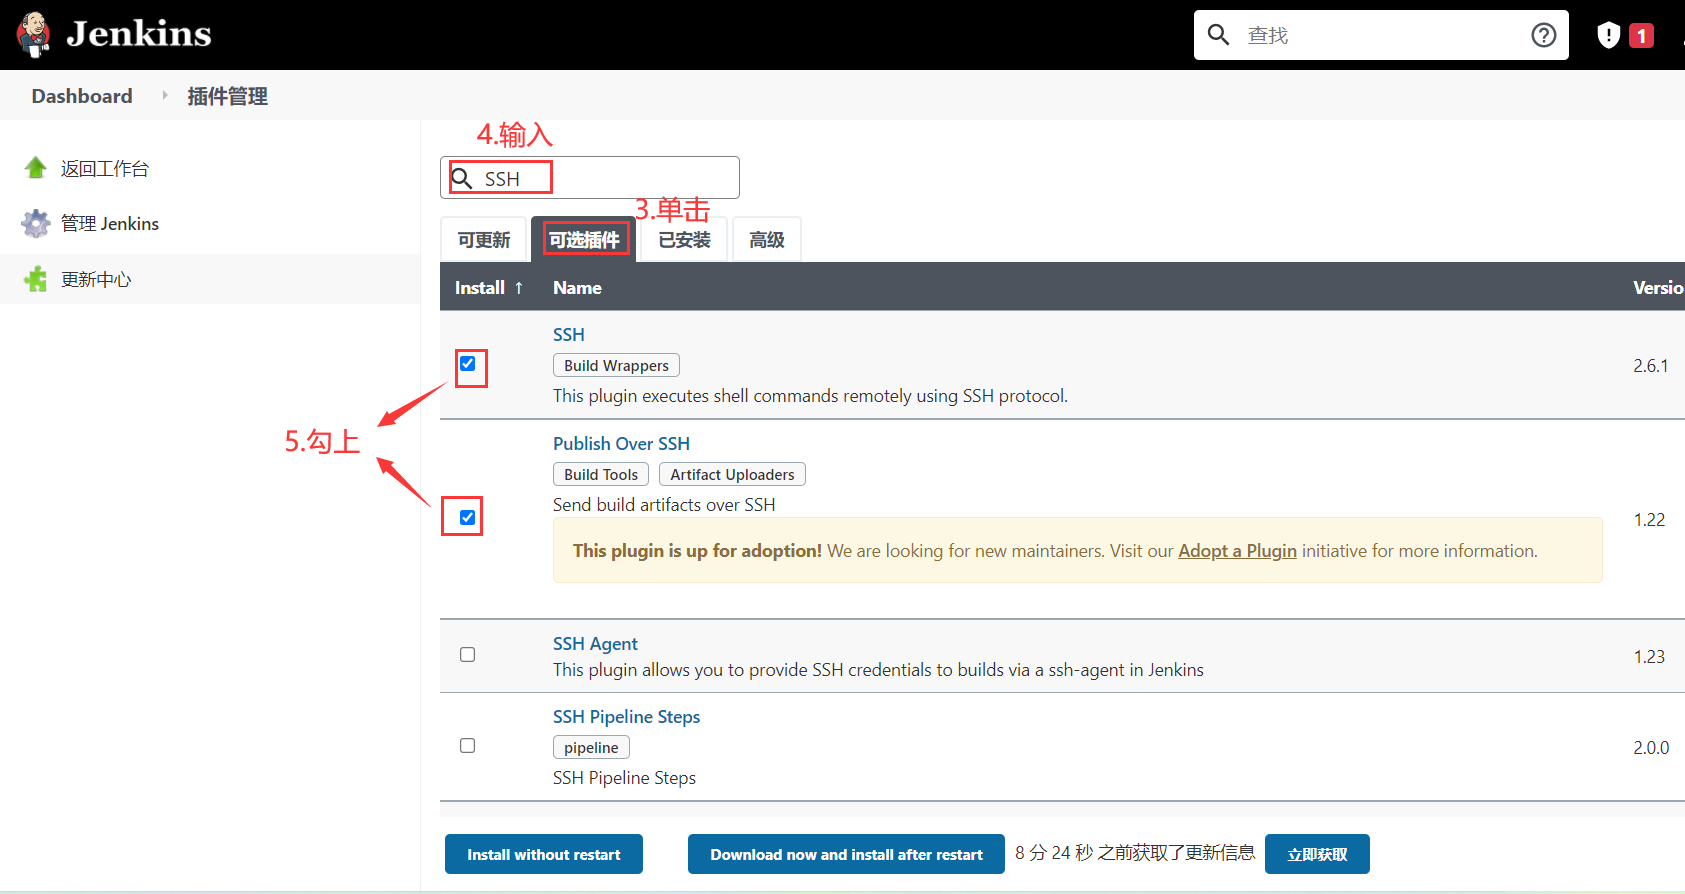This screenshot has width=1685, height=894.
Task: Open 更新中心 sidebar link
Action: pyautogui.click(x=96, y=279)
